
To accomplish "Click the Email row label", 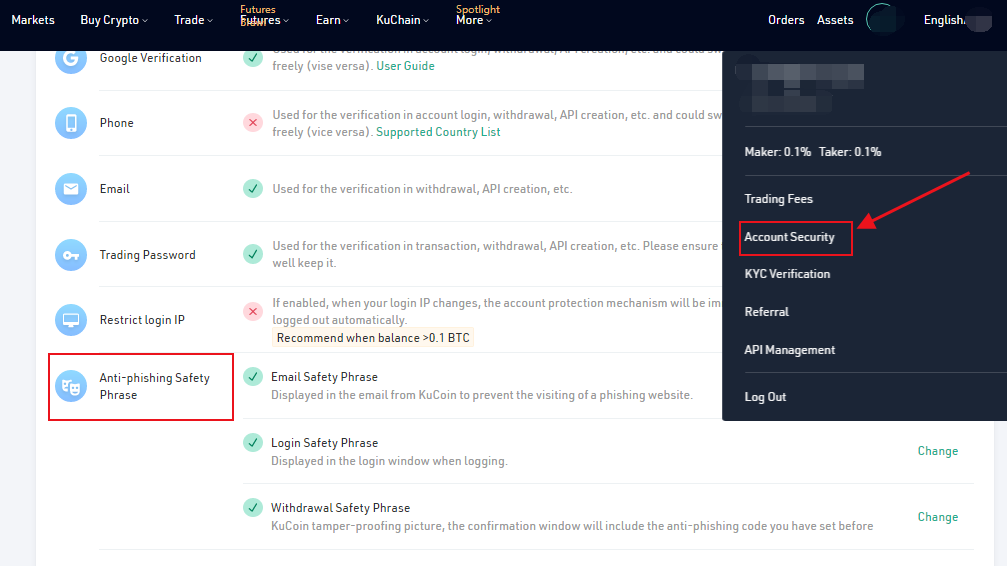I will click(x=114, y=189).
